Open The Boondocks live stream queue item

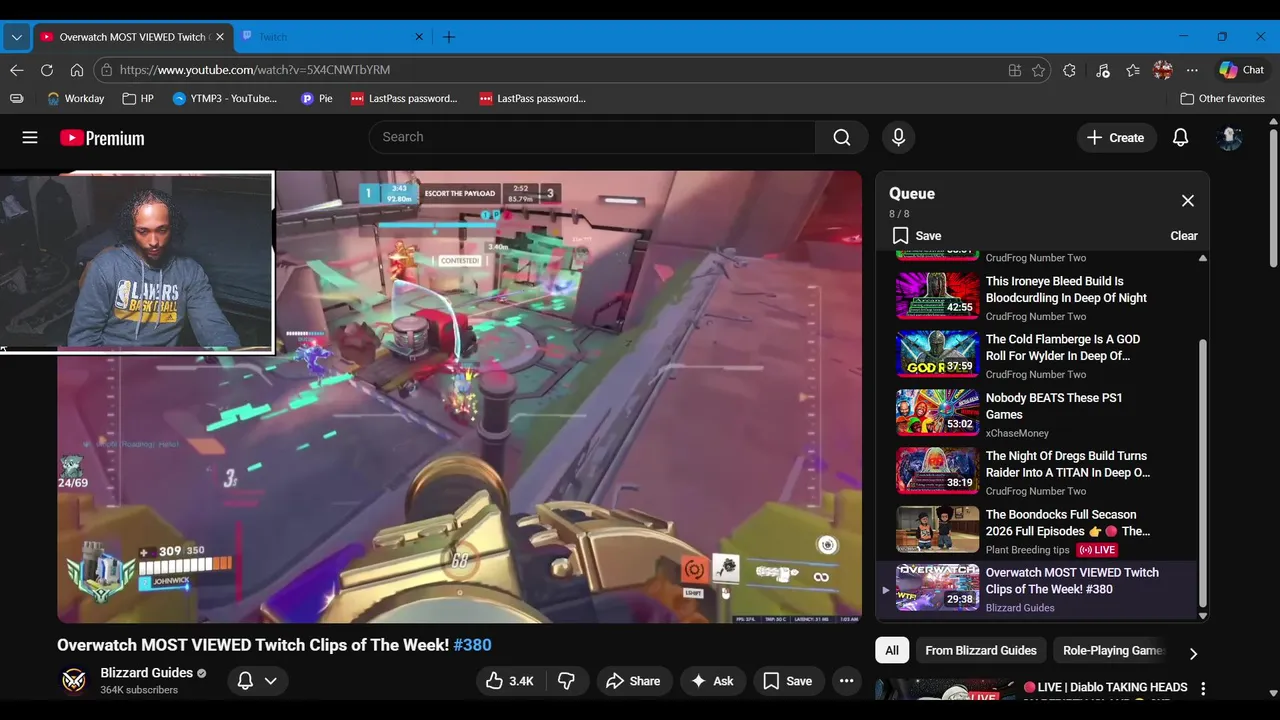(1037, 530)
